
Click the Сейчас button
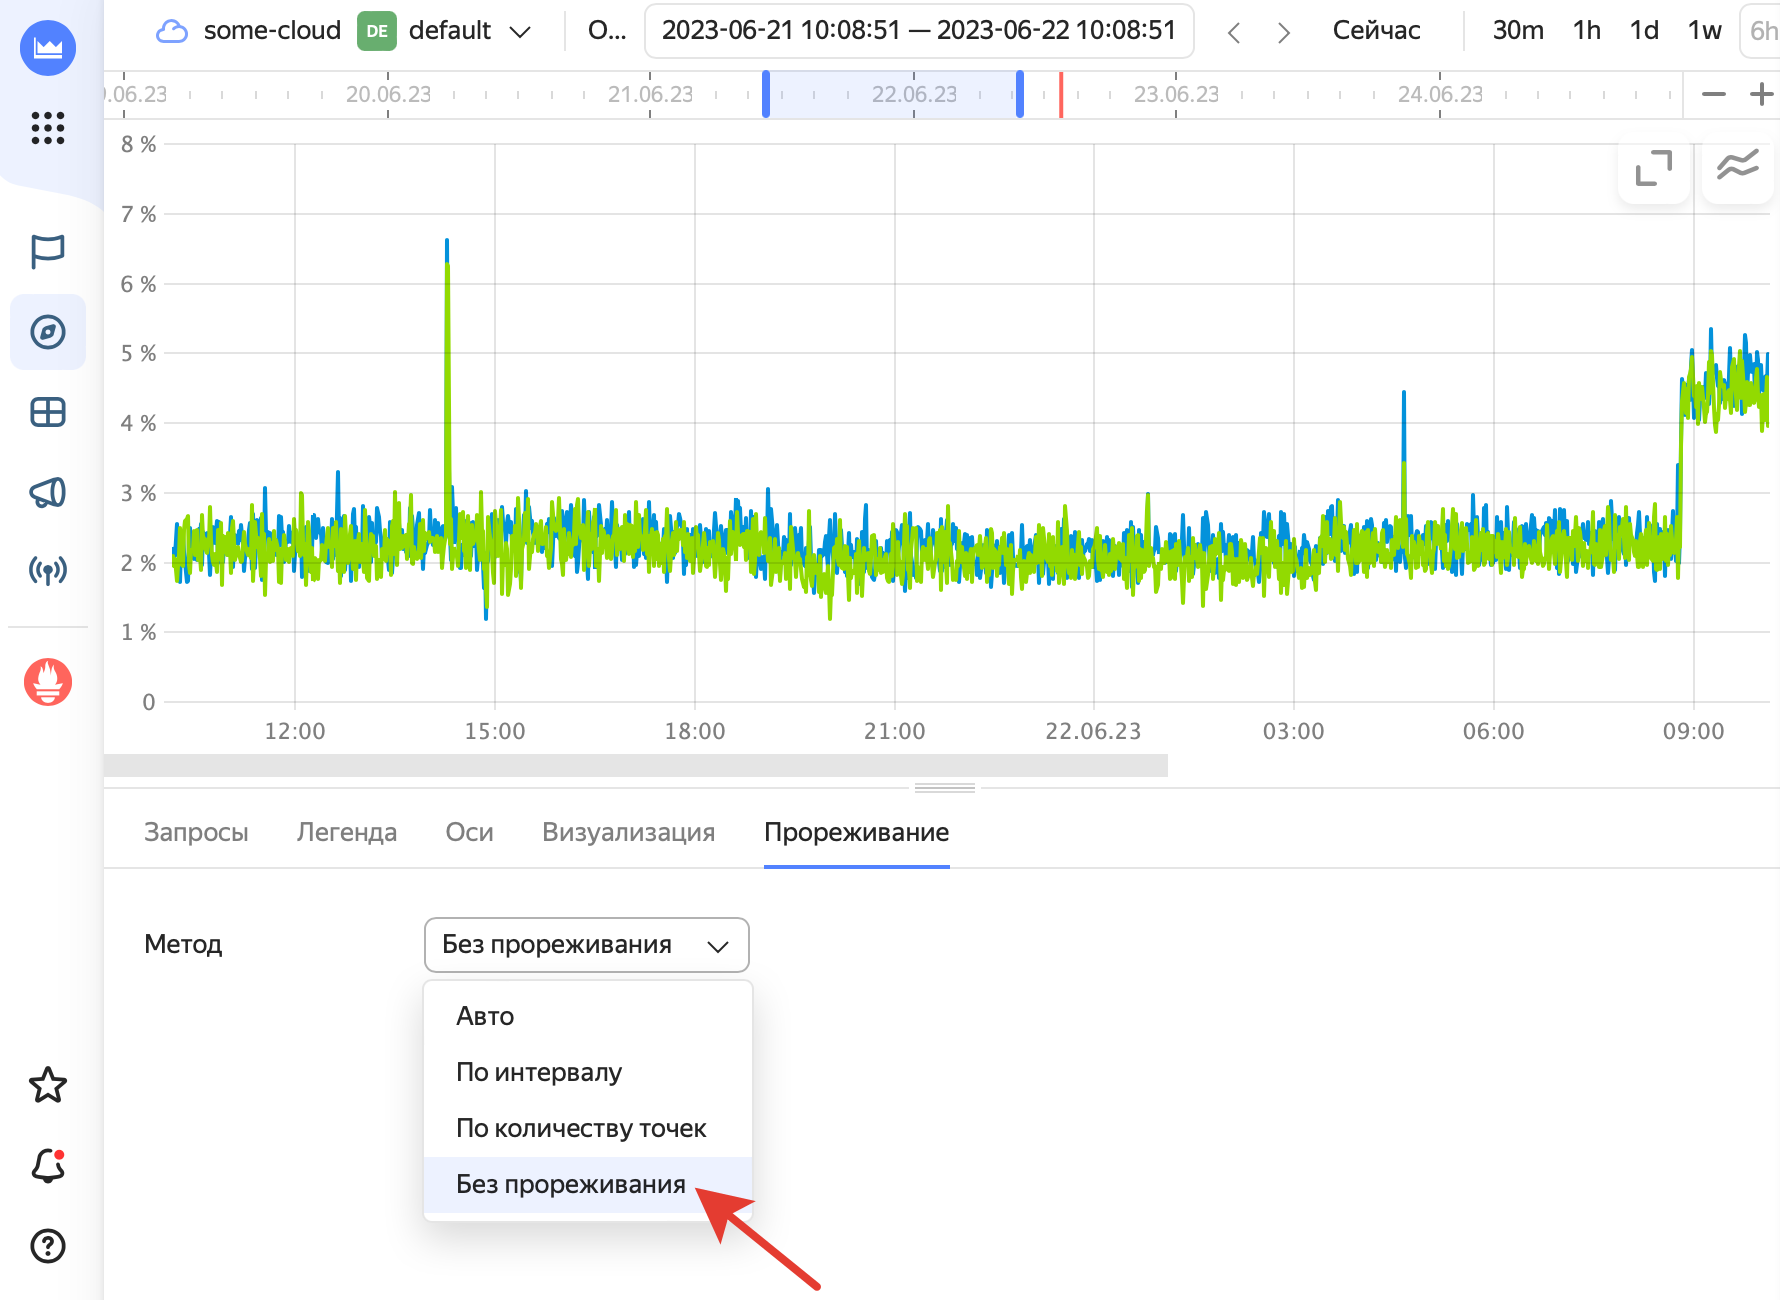(1376, 31)
